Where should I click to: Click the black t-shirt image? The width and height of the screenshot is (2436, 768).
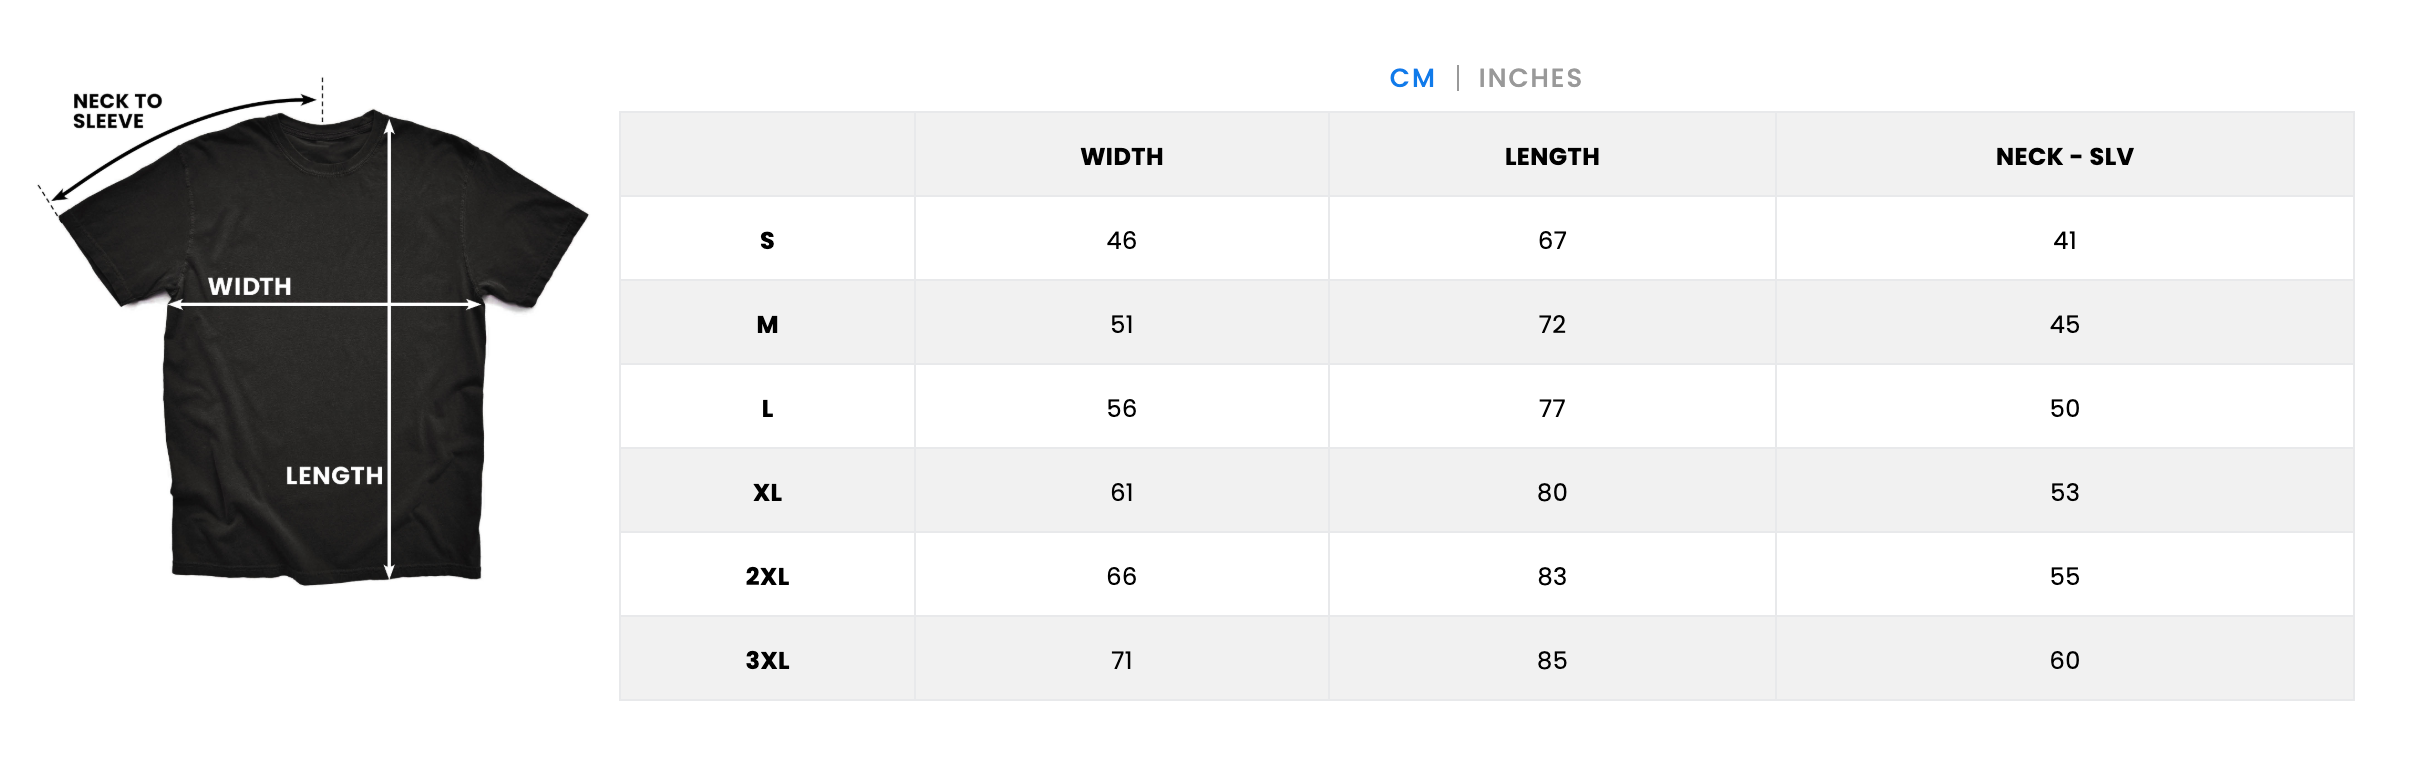coord(320,345)
